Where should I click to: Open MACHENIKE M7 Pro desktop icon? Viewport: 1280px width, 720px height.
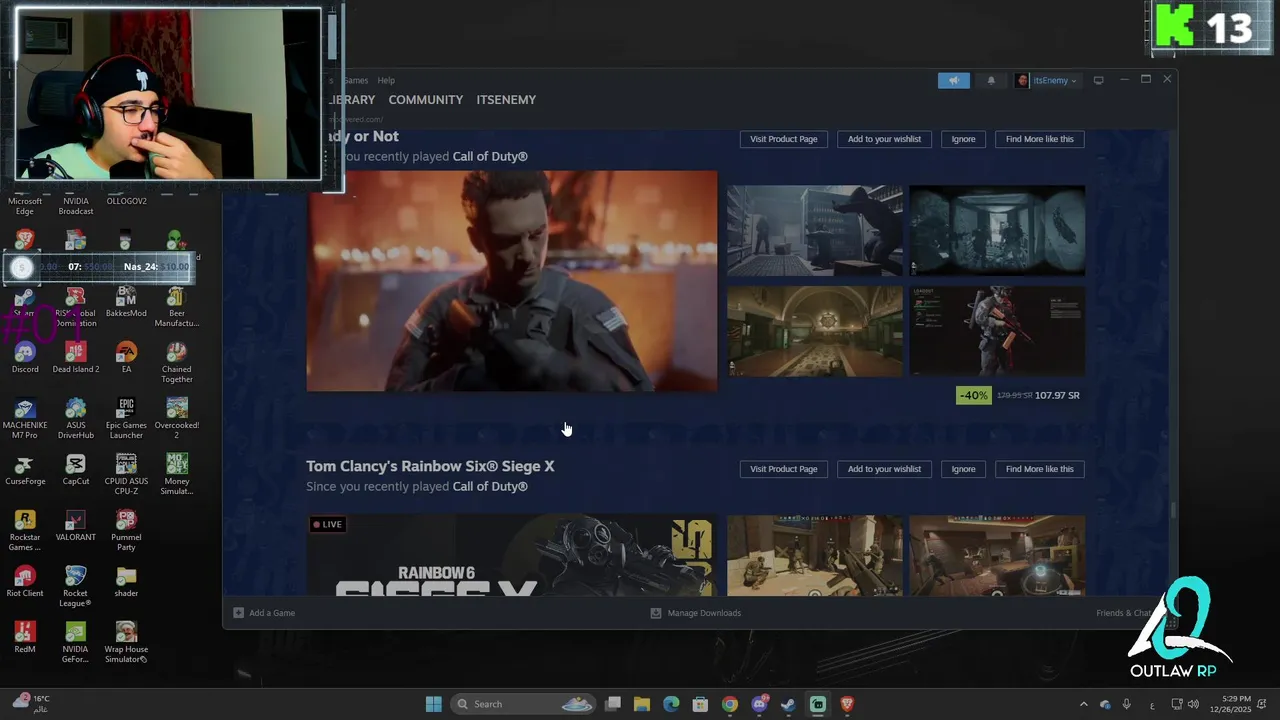tap(25, 418)
